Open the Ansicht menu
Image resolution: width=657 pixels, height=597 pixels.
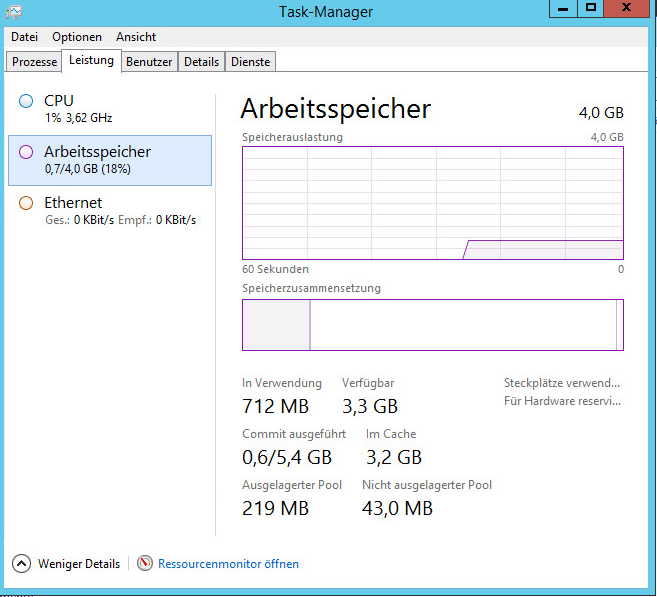point(136,37)
